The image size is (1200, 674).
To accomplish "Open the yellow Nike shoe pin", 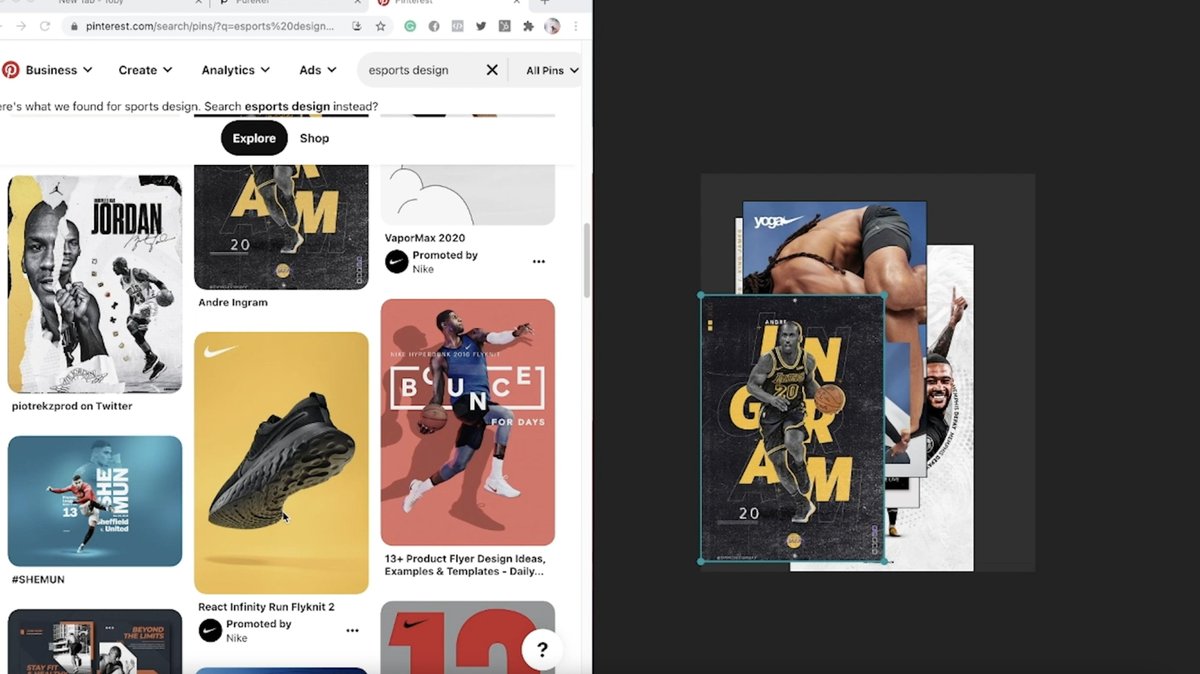I will pos(281,463).
